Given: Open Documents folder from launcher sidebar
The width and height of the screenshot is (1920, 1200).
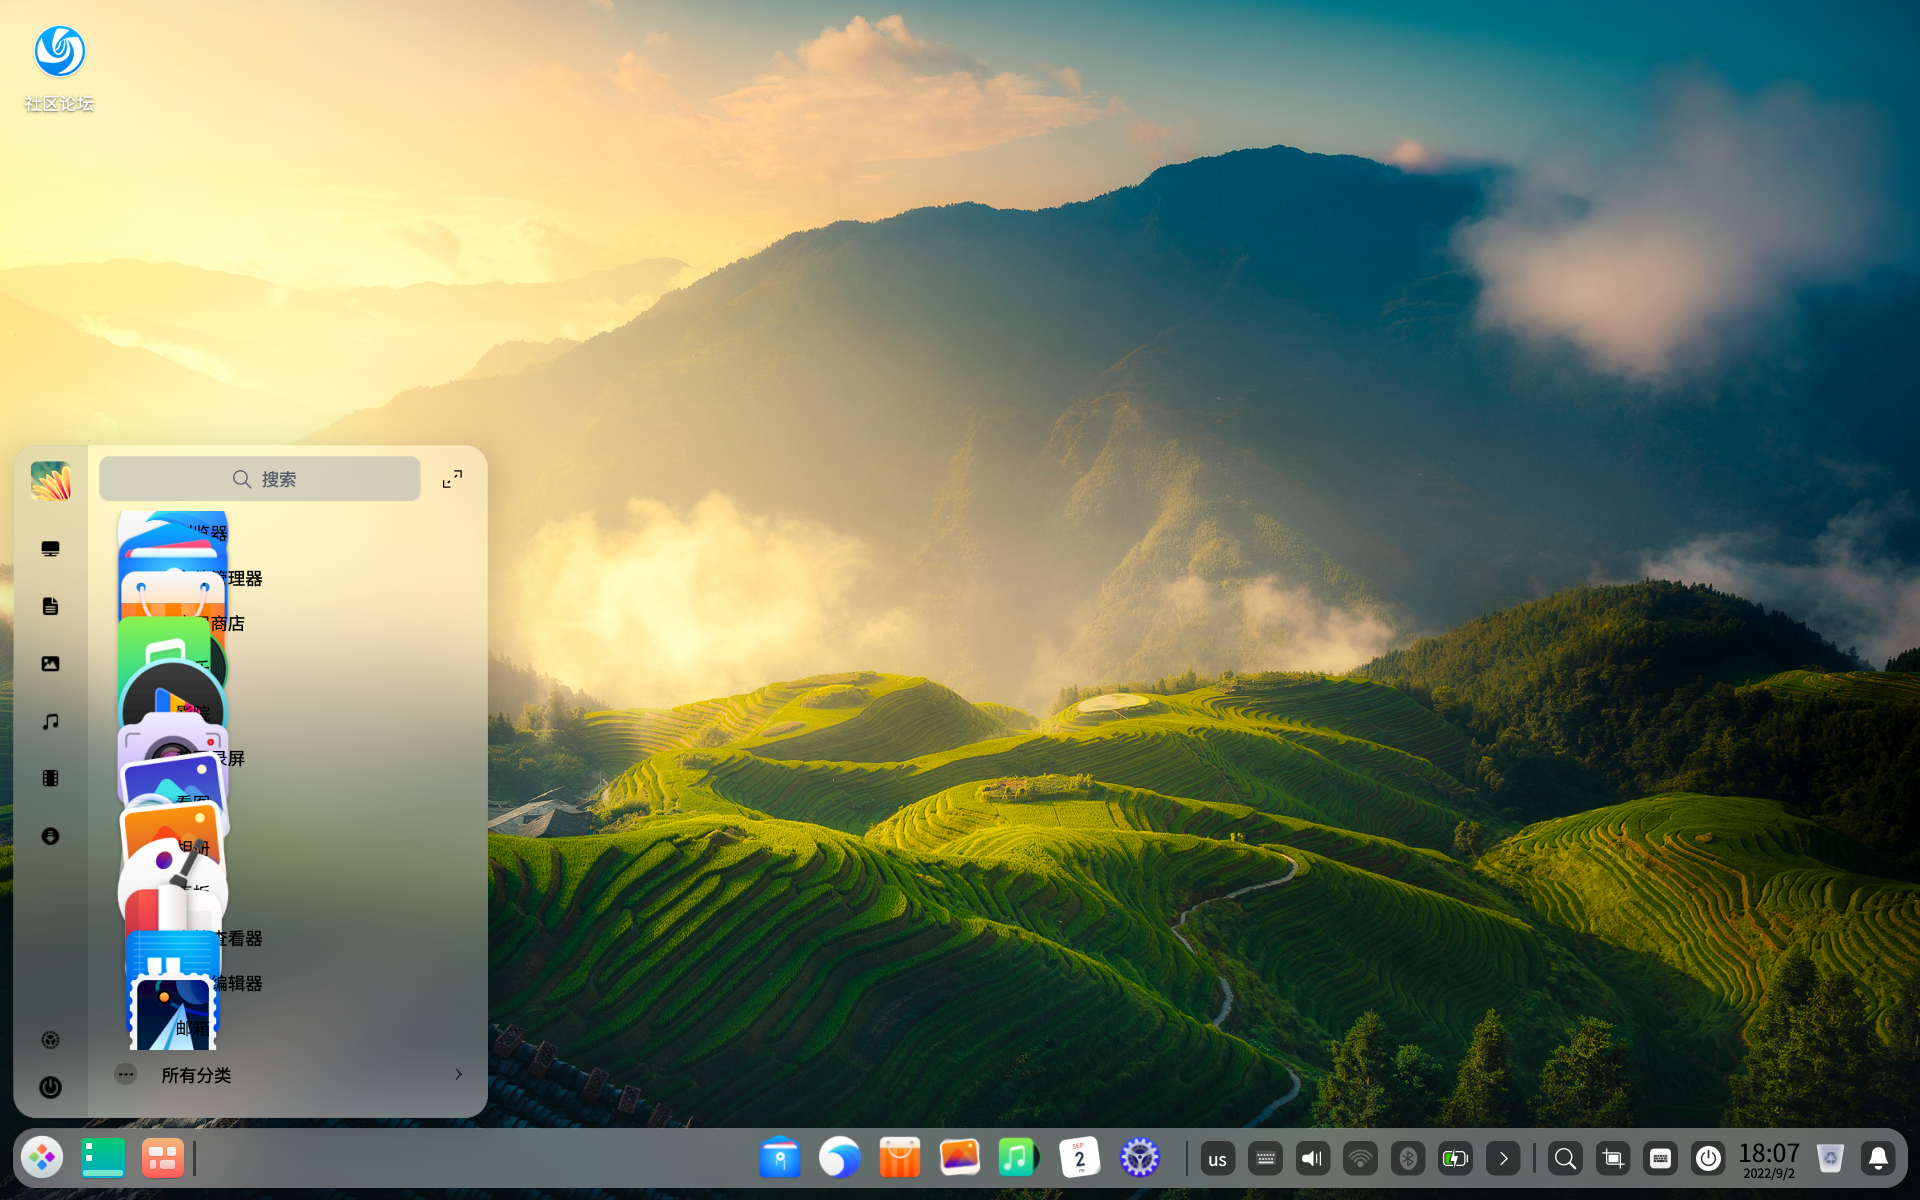Looking at the screenshot, I should [x=50, y=606].
